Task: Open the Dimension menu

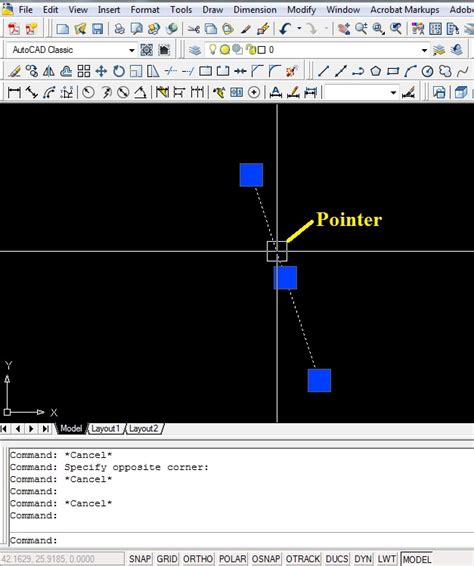Action: click(255, 10)
